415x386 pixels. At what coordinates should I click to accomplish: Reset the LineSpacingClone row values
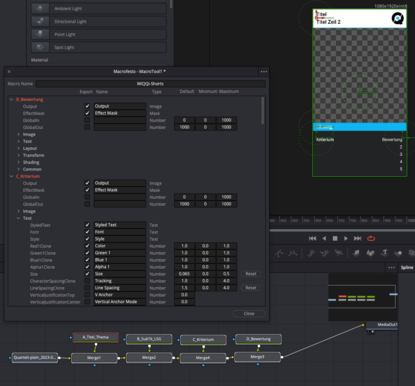251,288
